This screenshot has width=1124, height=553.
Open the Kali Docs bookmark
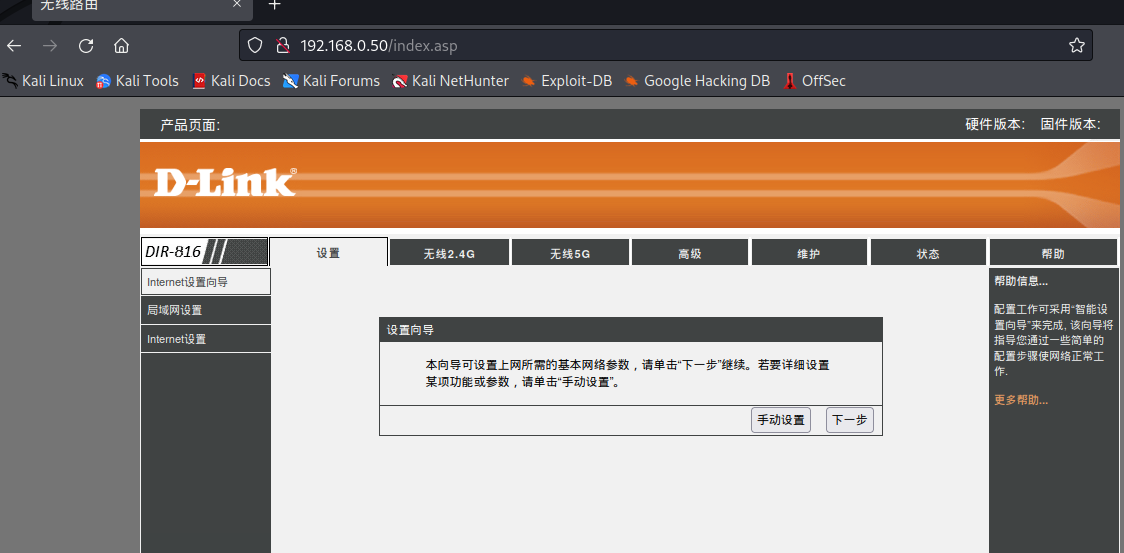(232, 81)
